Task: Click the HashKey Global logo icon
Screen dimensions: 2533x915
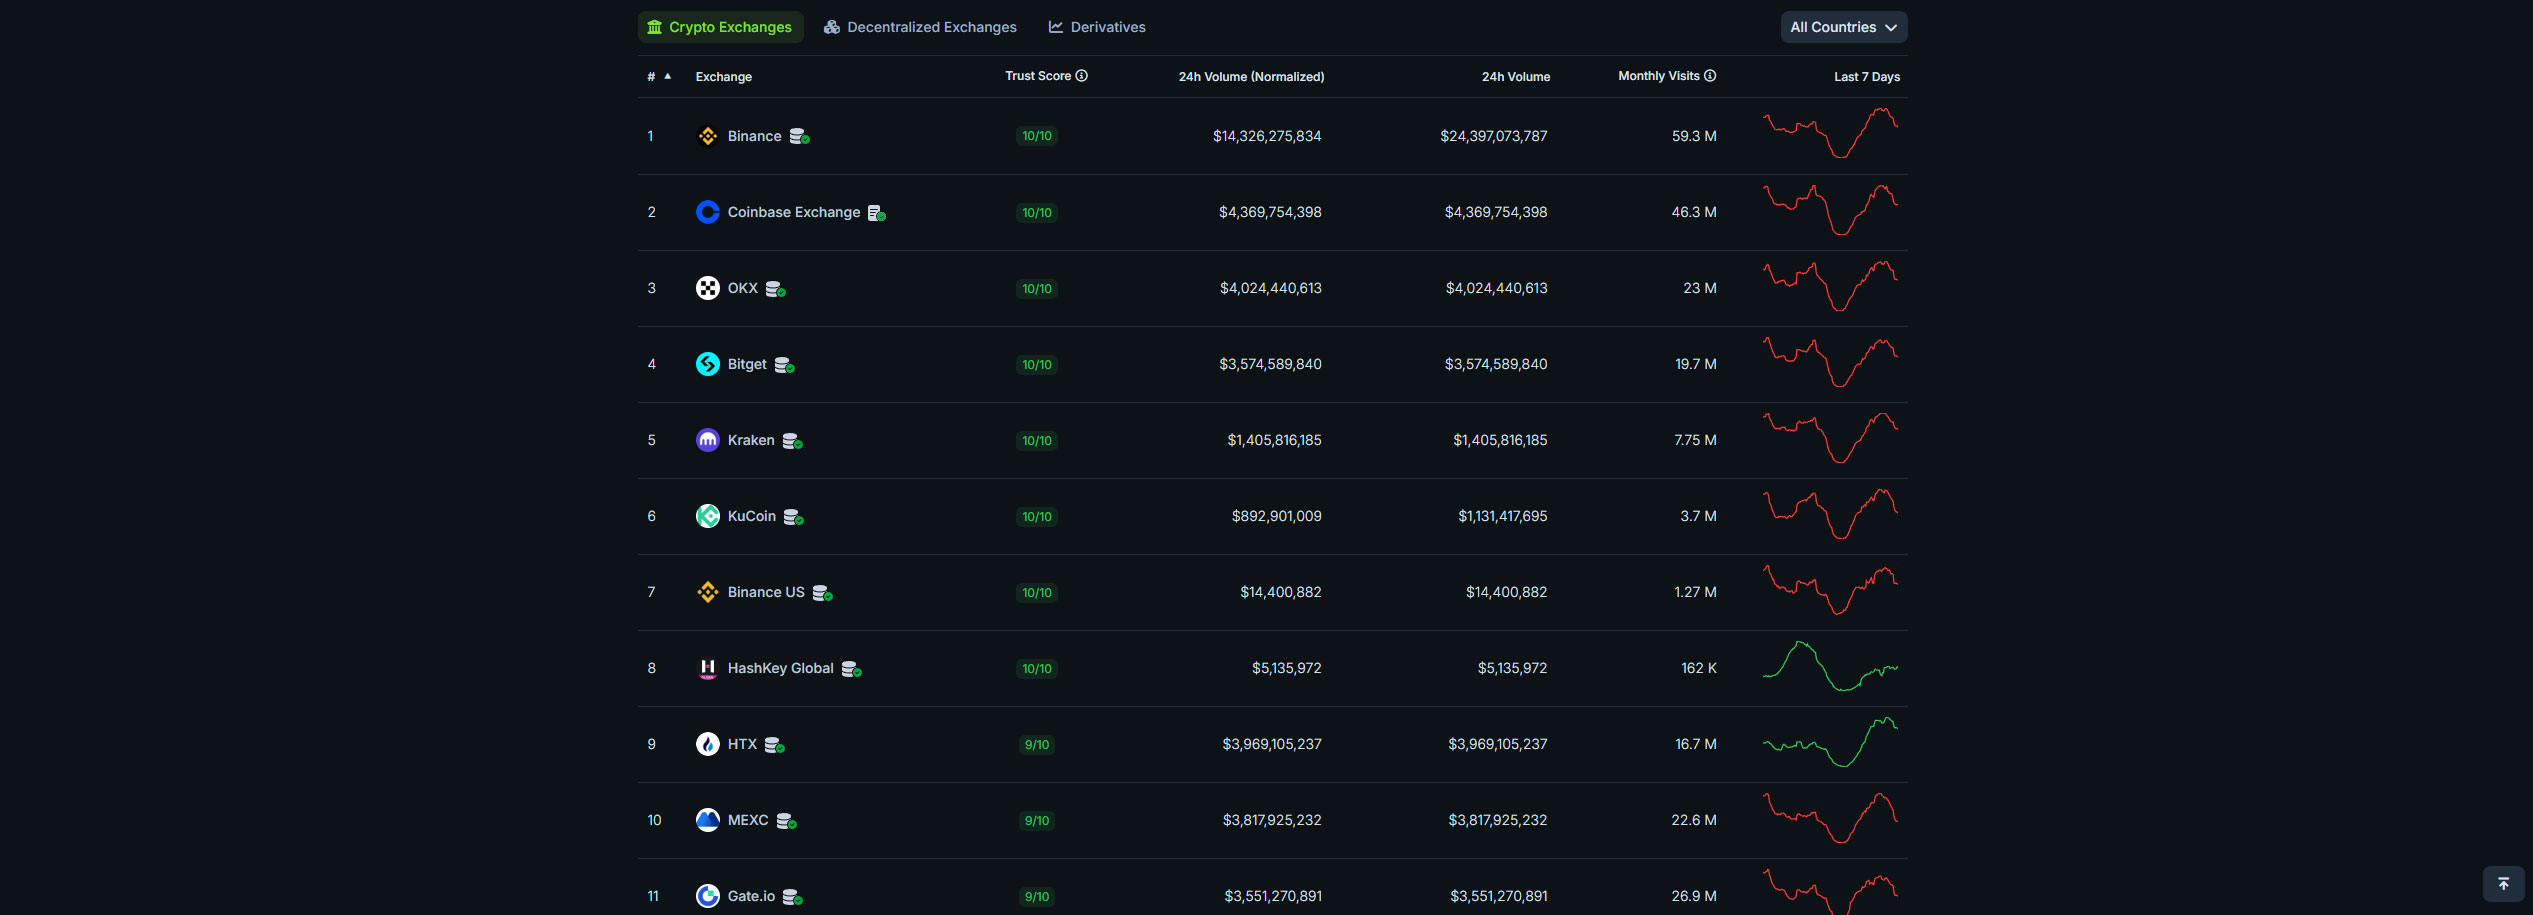Action: pyautogui.click(x=707, y=668)
